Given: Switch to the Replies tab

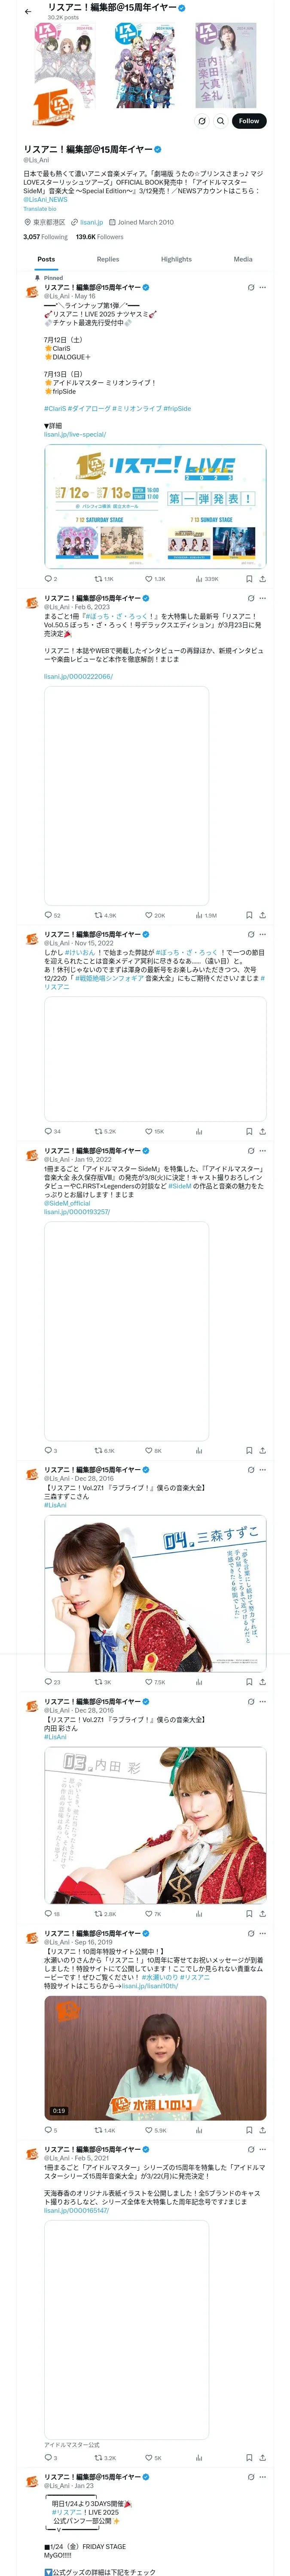Looking at the screenshot, I should pos(108,259).
